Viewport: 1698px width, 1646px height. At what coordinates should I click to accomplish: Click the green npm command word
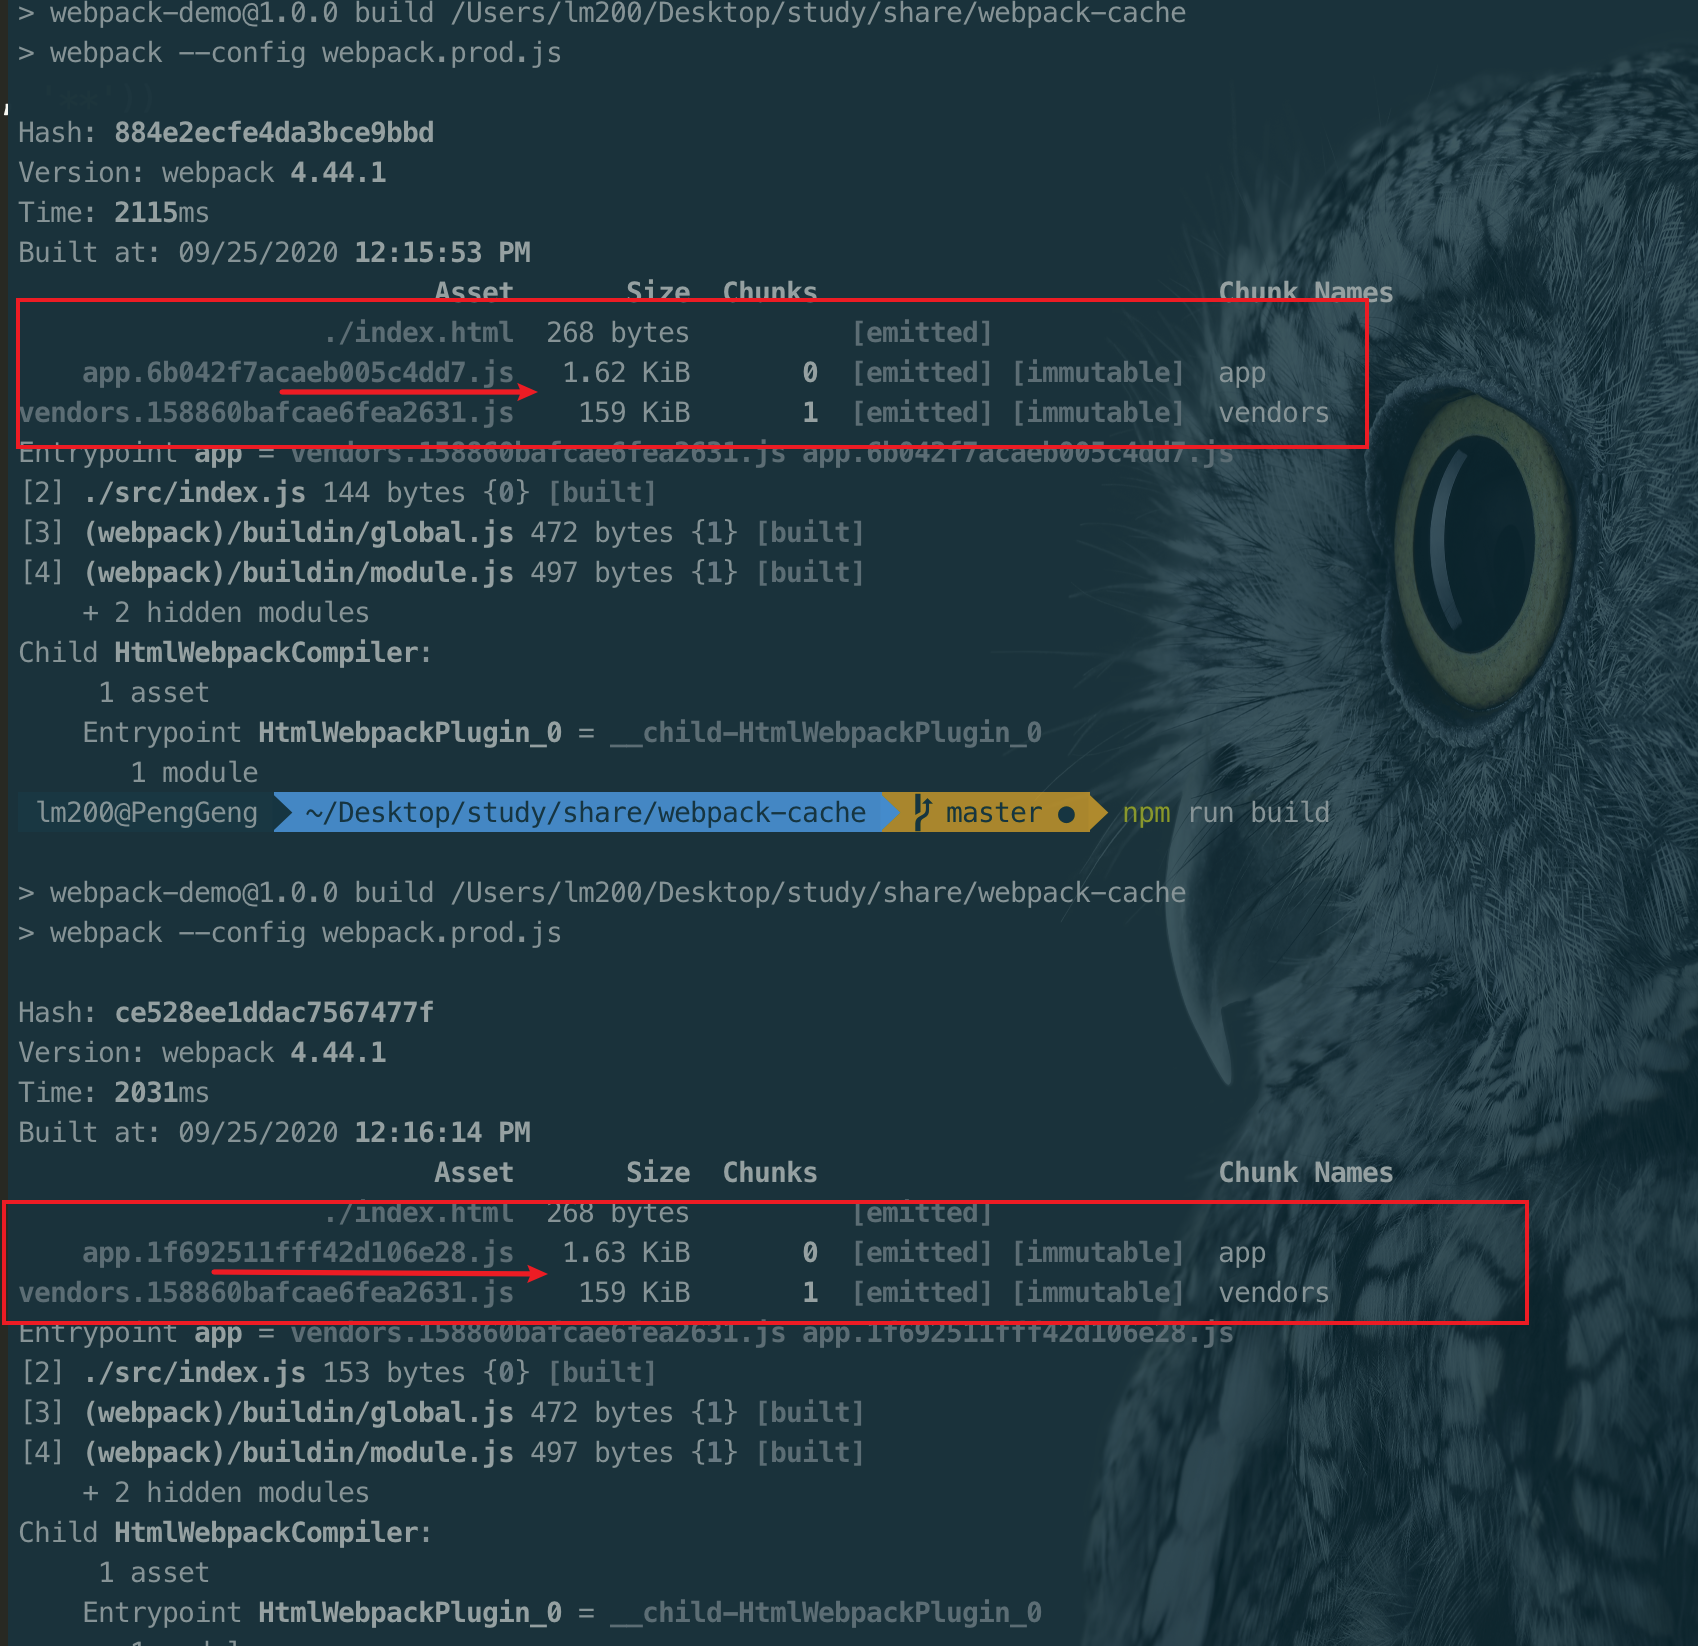click(1146, 813)
